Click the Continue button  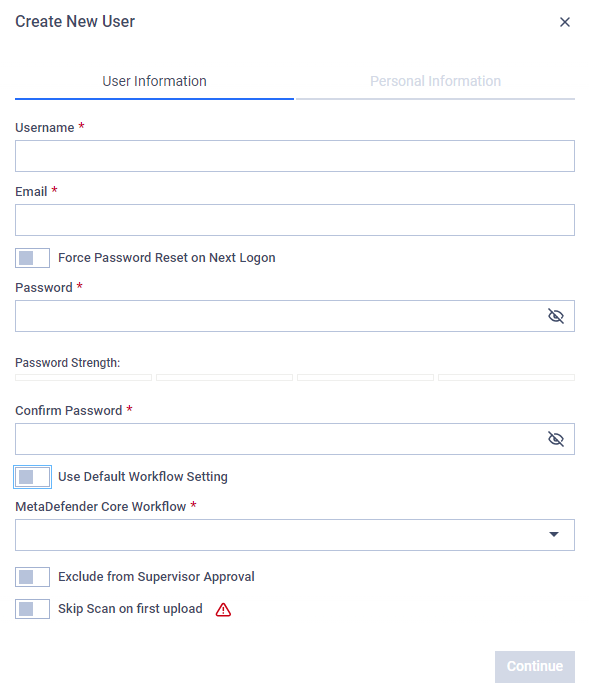(x=535, y=666)
